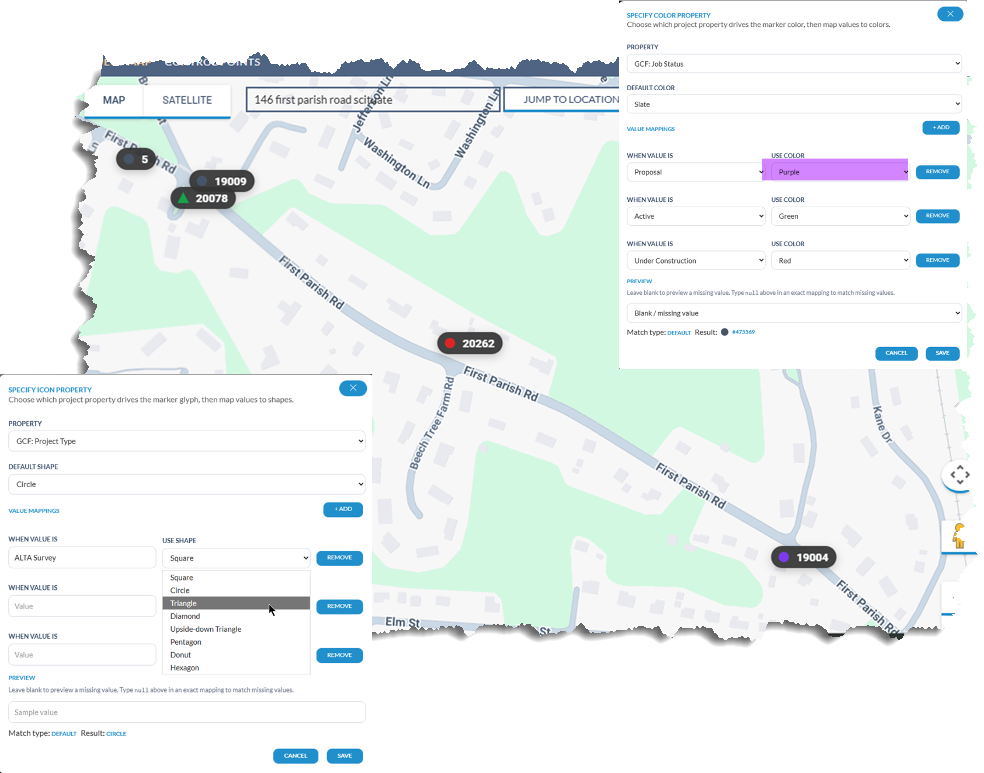Select Pentagon from shape list
The height and width of the screenshot is (773, 984).
tap(237, 642)
